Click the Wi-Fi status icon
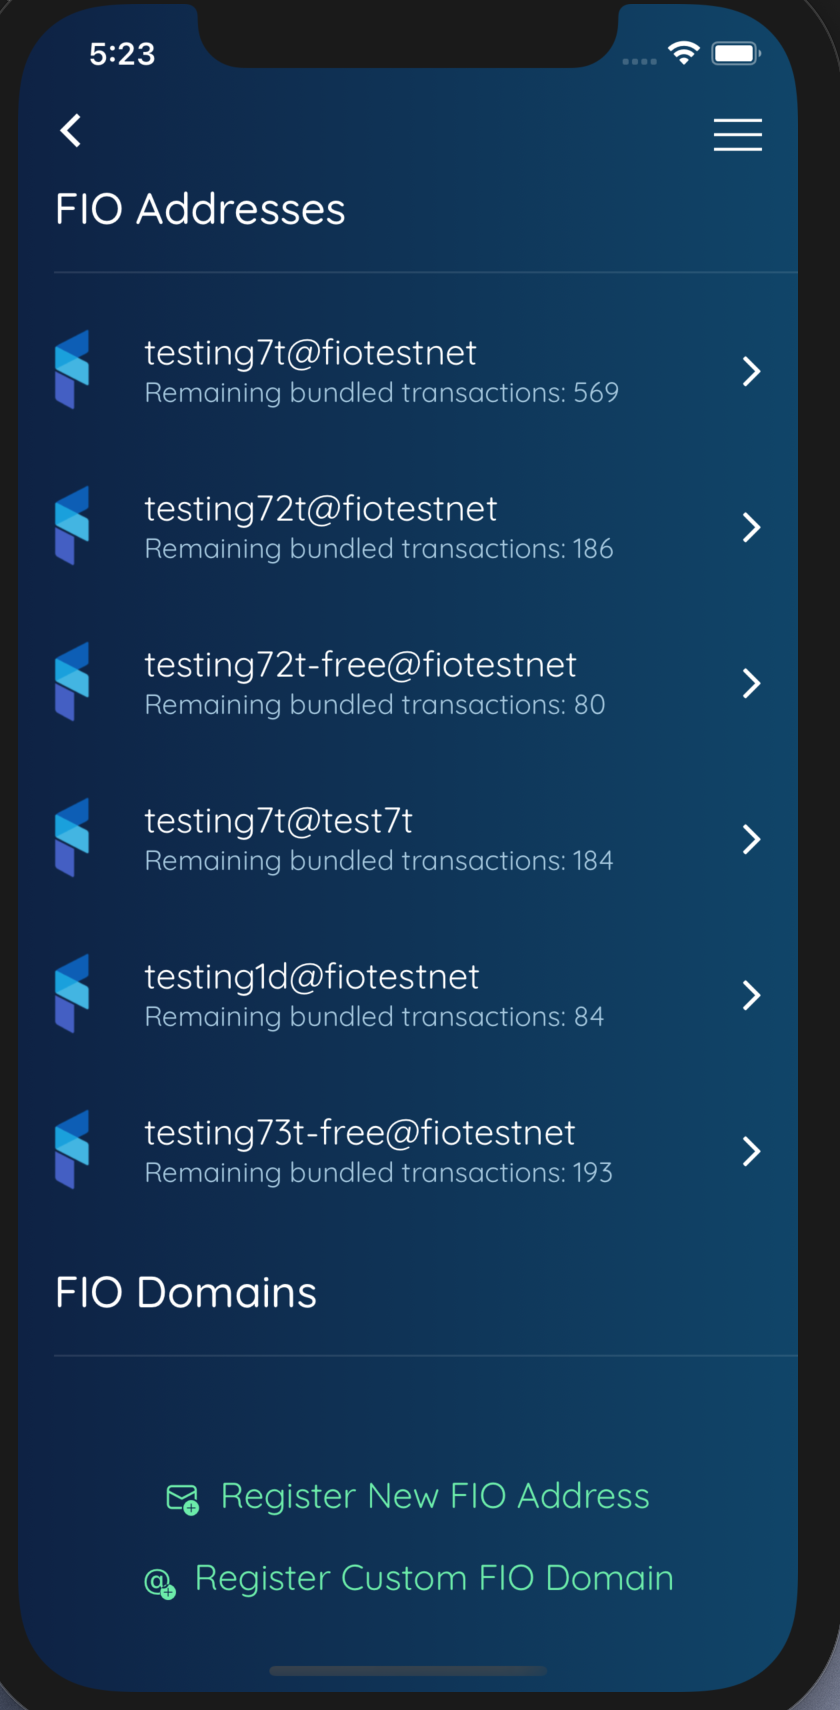Viewport: 840px width, 1710px height. pyautogui.click(x=684, y=54)
